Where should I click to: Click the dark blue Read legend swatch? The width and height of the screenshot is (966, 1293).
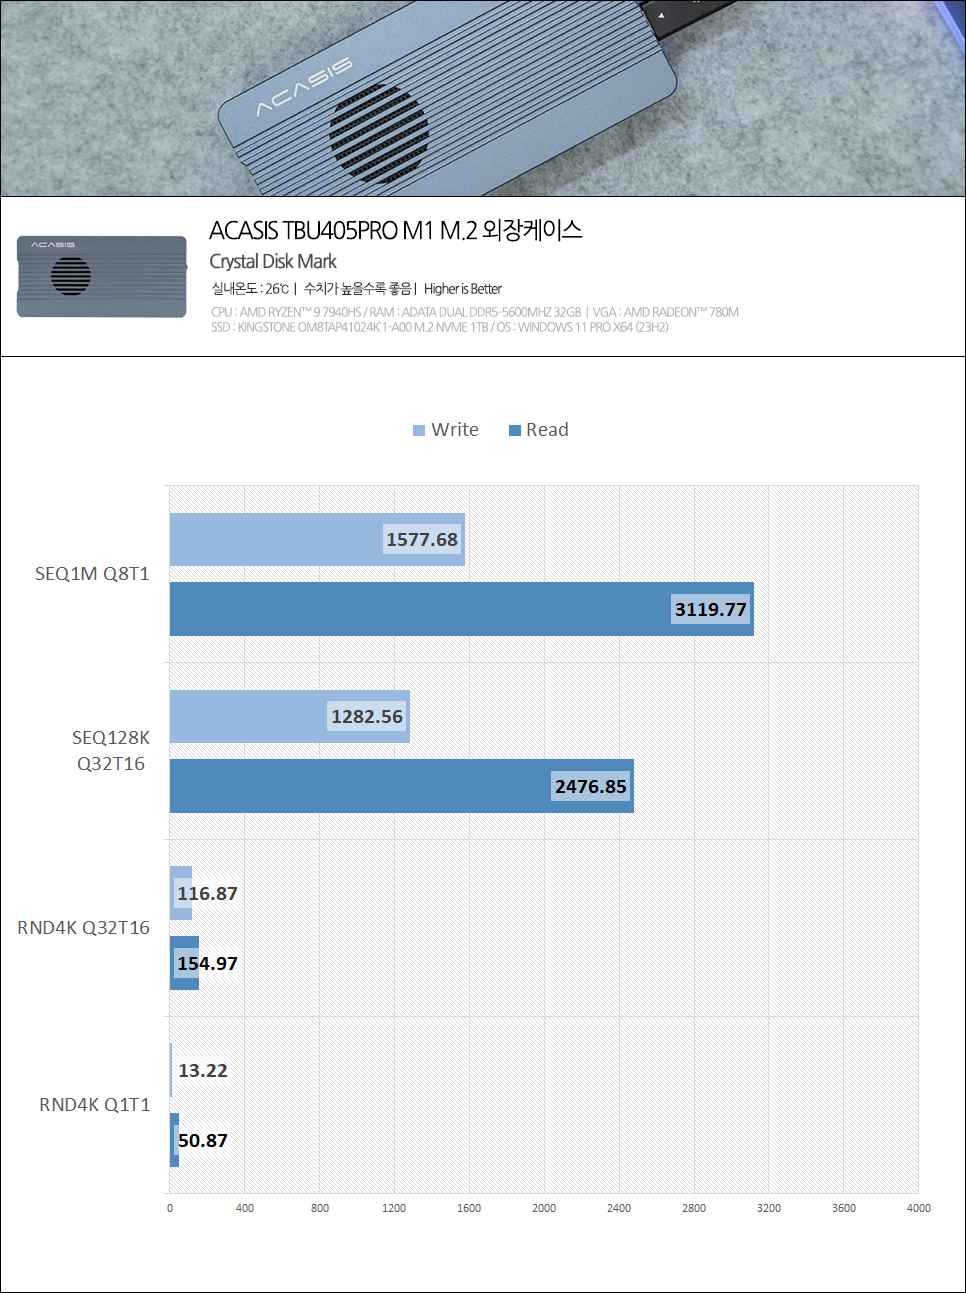[515, 430]
